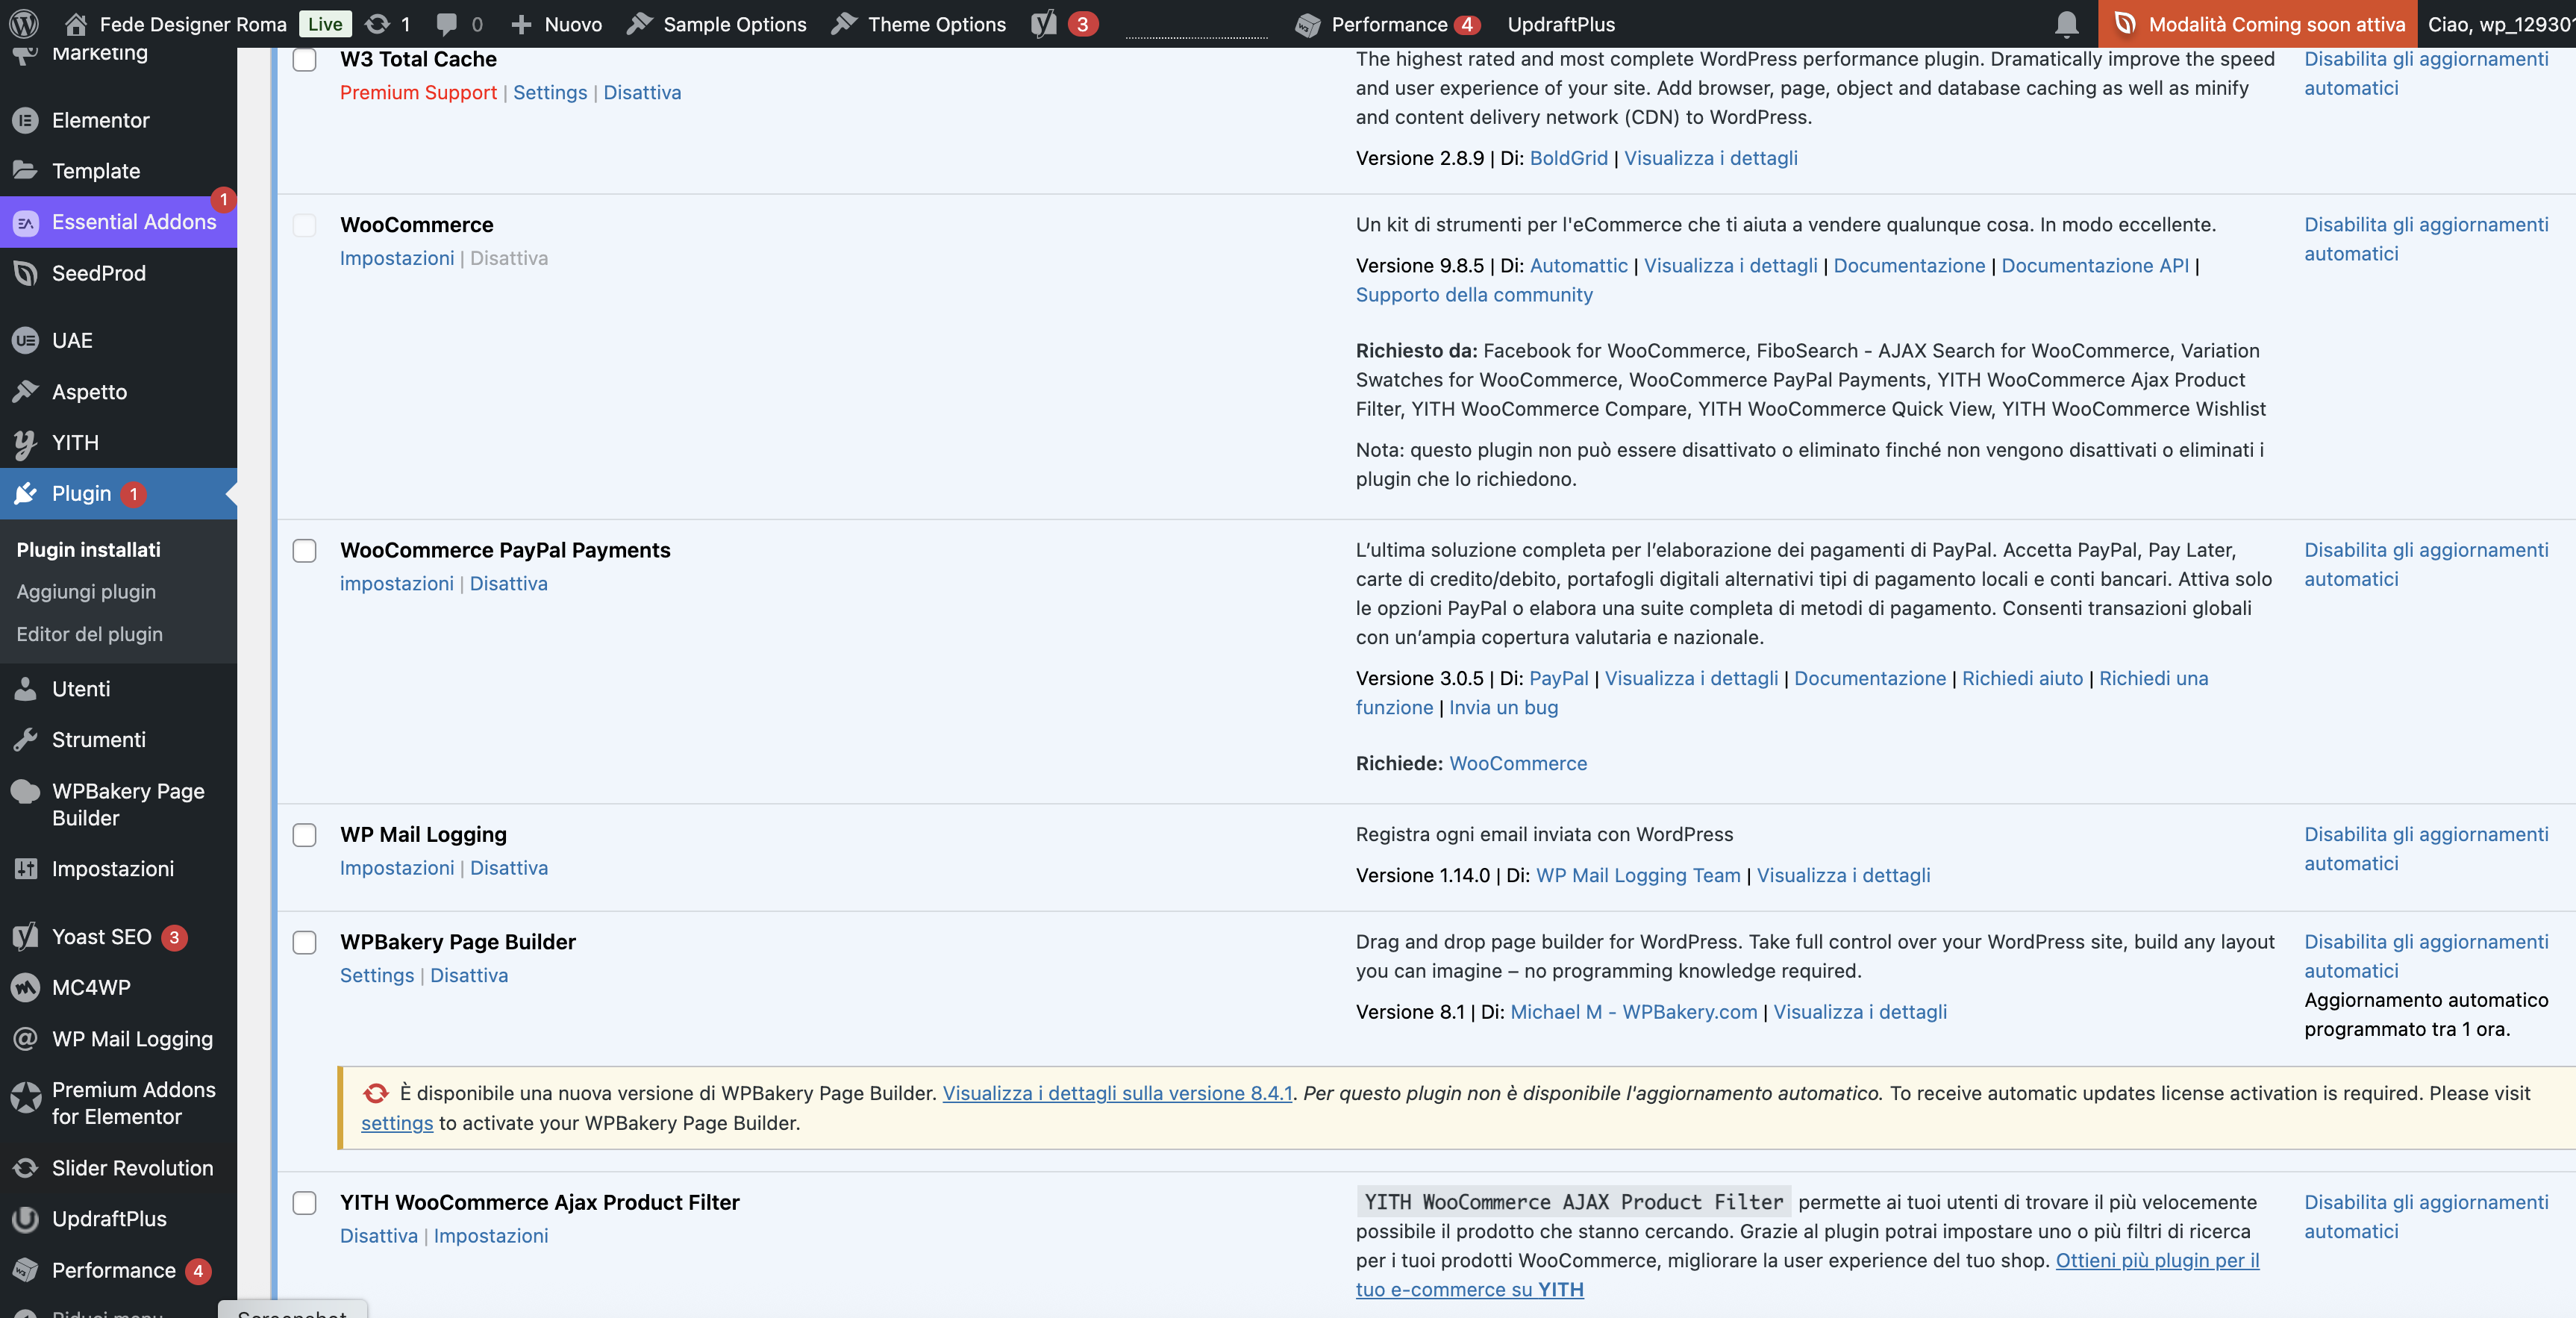Click the WP Mail Logging at-sign icon
This screenshot has height=1318, width=2576.
(25, 1038)
